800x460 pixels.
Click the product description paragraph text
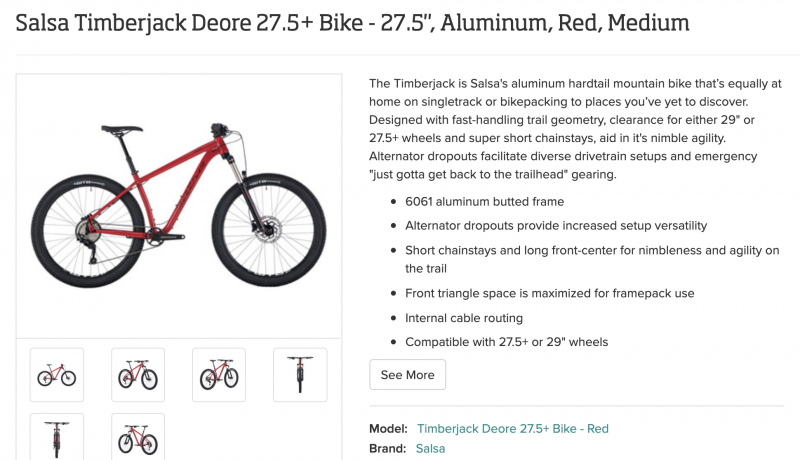point(575,129)
